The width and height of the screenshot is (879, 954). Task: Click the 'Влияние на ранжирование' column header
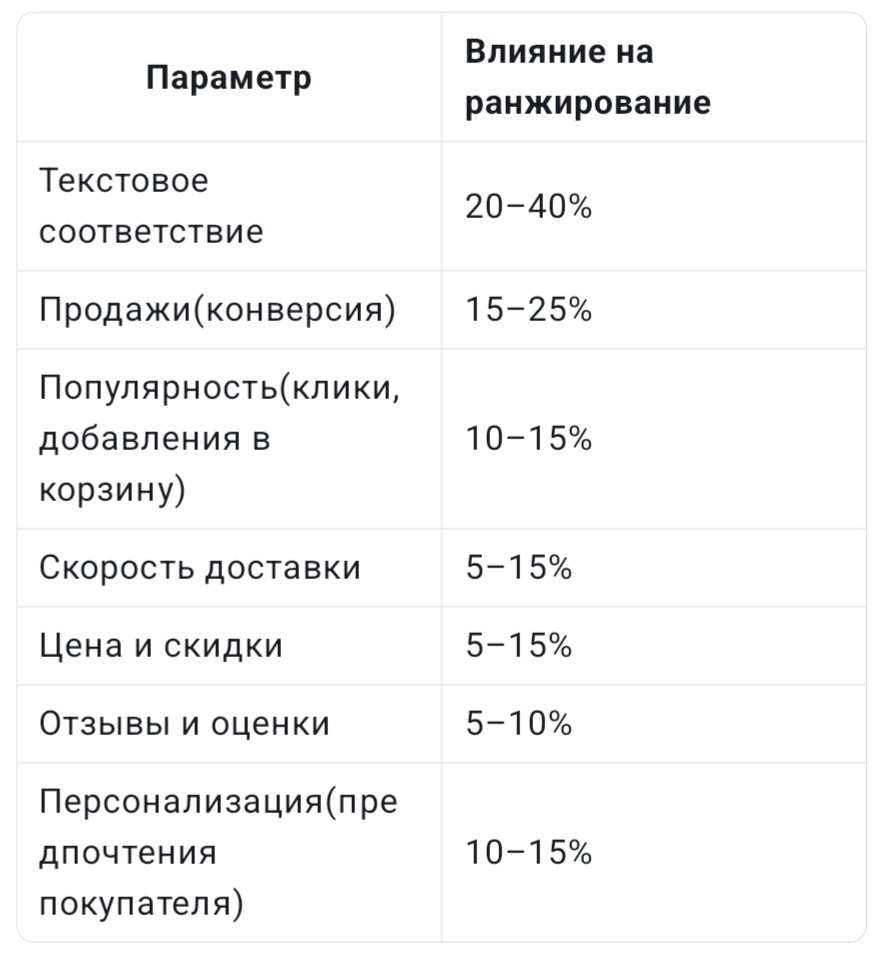[x=587, y=78]
